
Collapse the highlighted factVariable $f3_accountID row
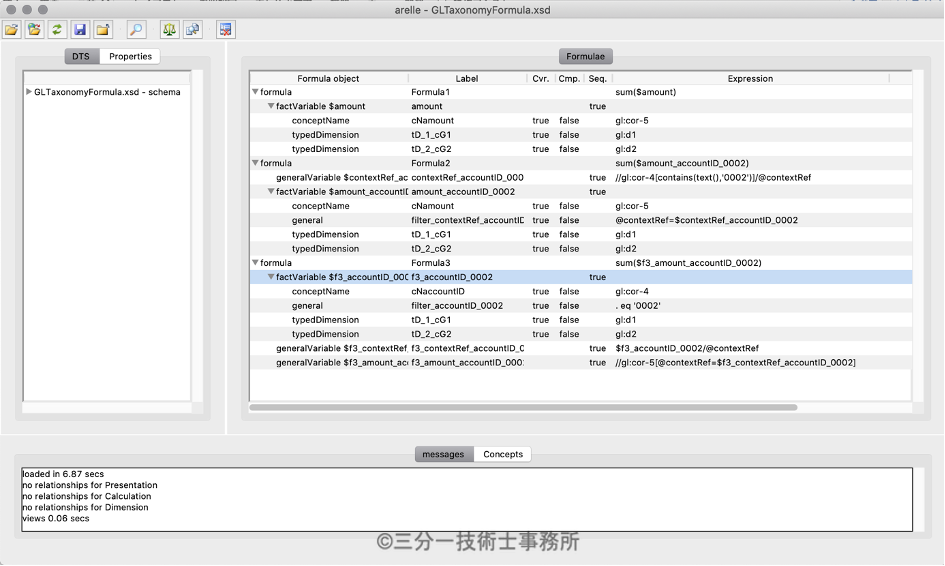[271, 277]
